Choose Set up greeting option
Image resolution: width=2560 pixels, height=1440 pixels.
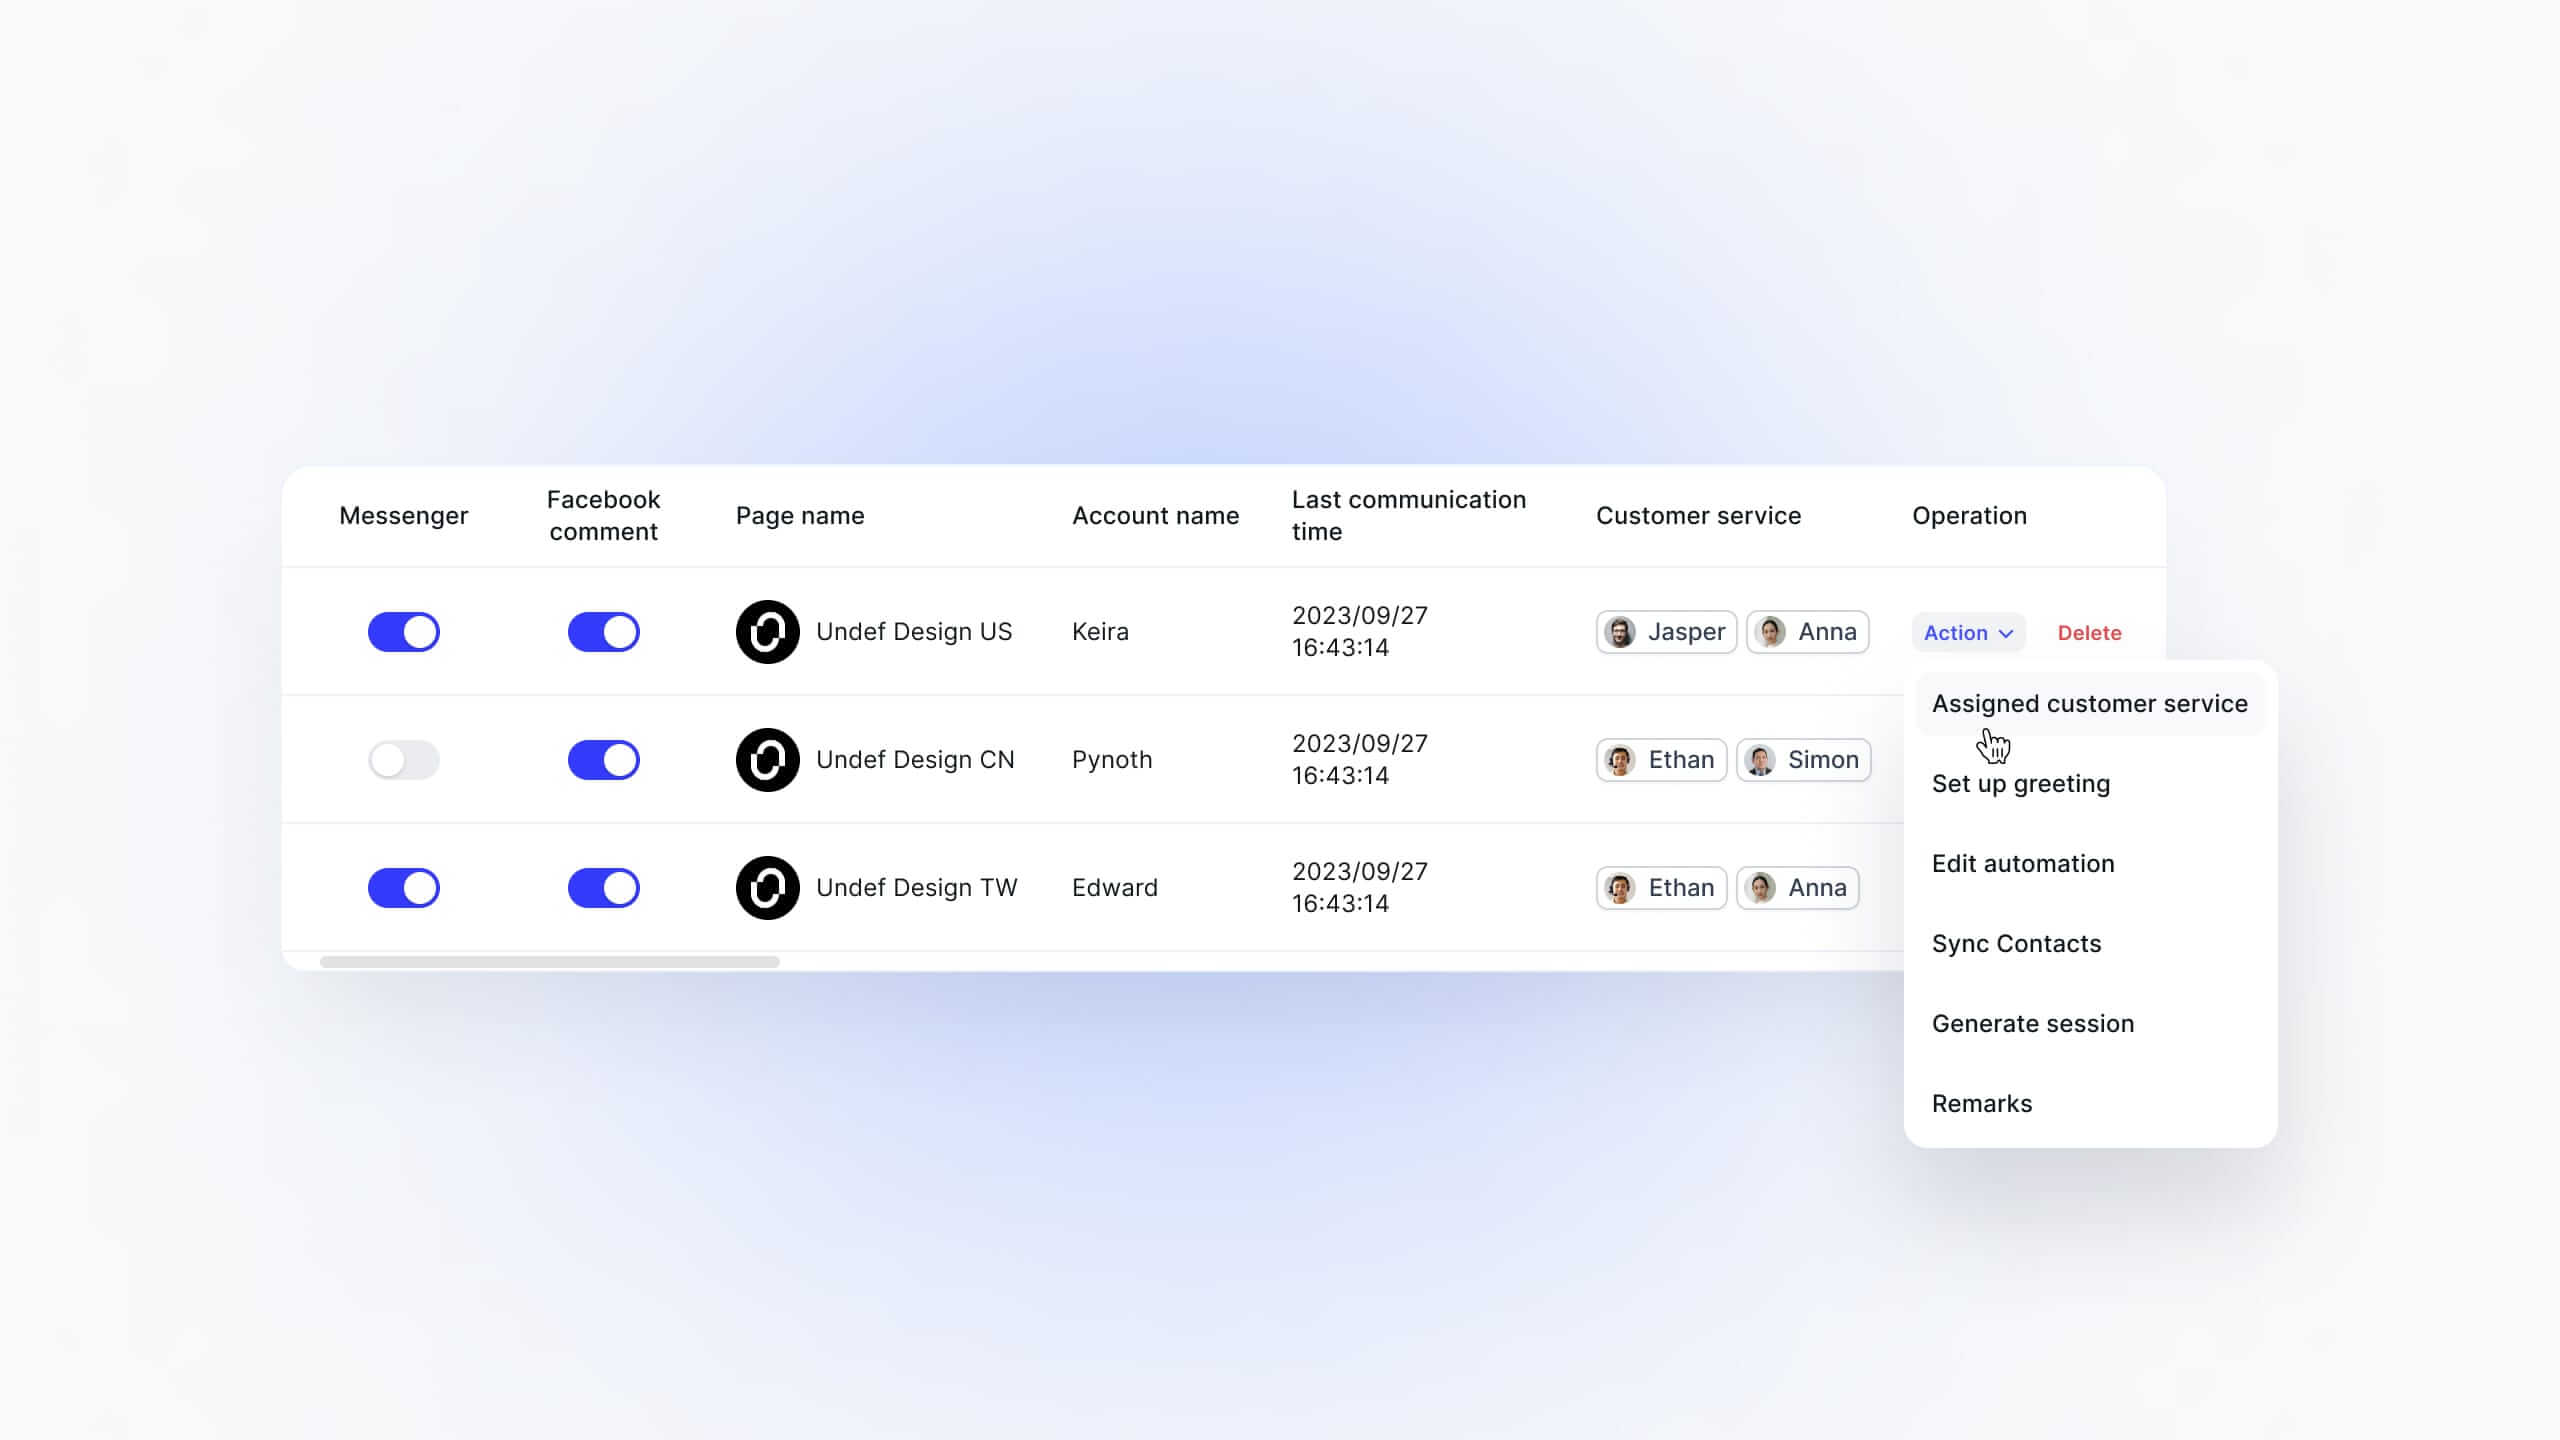pyautogui.click(x=2020, y=784)
